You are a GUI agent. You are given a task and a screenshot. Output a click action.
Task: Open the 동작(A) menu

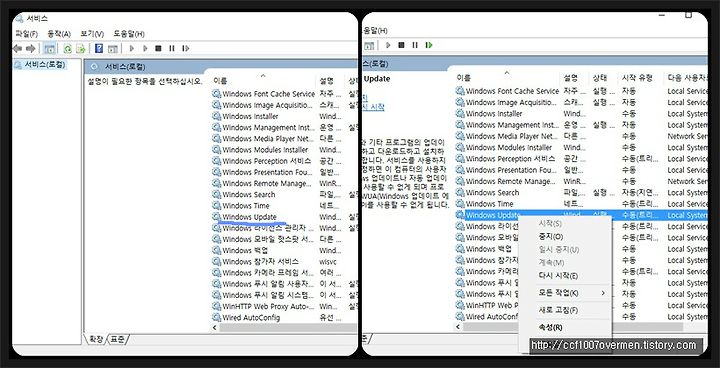pyautogui.click(x=59, y=34)
